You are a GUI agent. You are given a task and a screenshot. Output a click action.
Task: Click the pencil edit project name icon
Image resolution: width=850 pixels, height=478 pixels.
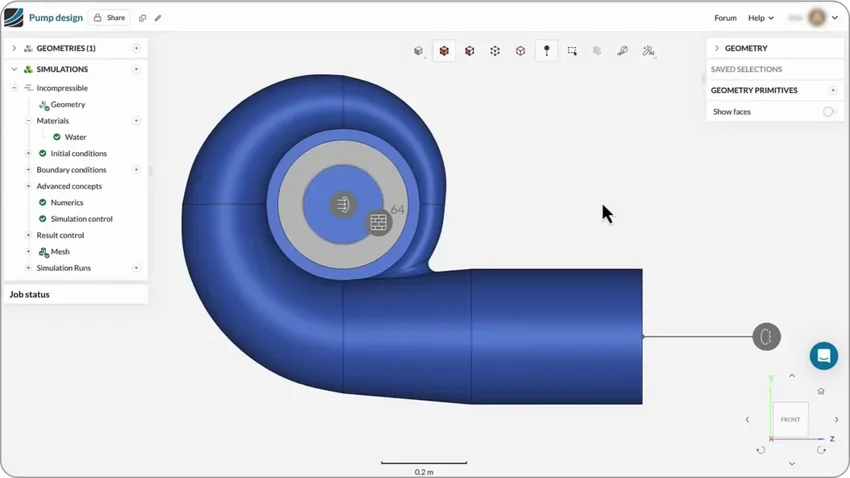click(x=158, y=18)
